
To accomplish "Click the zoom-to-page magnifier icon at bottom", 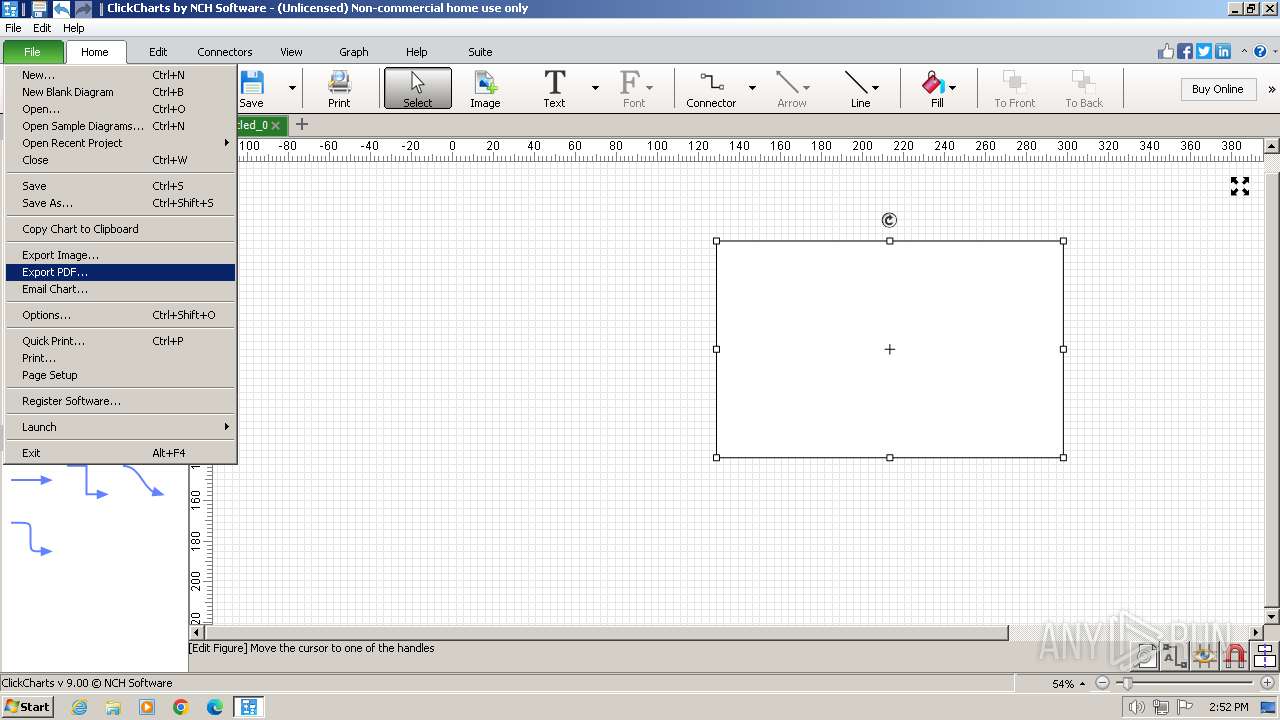I will point(1146,656).
